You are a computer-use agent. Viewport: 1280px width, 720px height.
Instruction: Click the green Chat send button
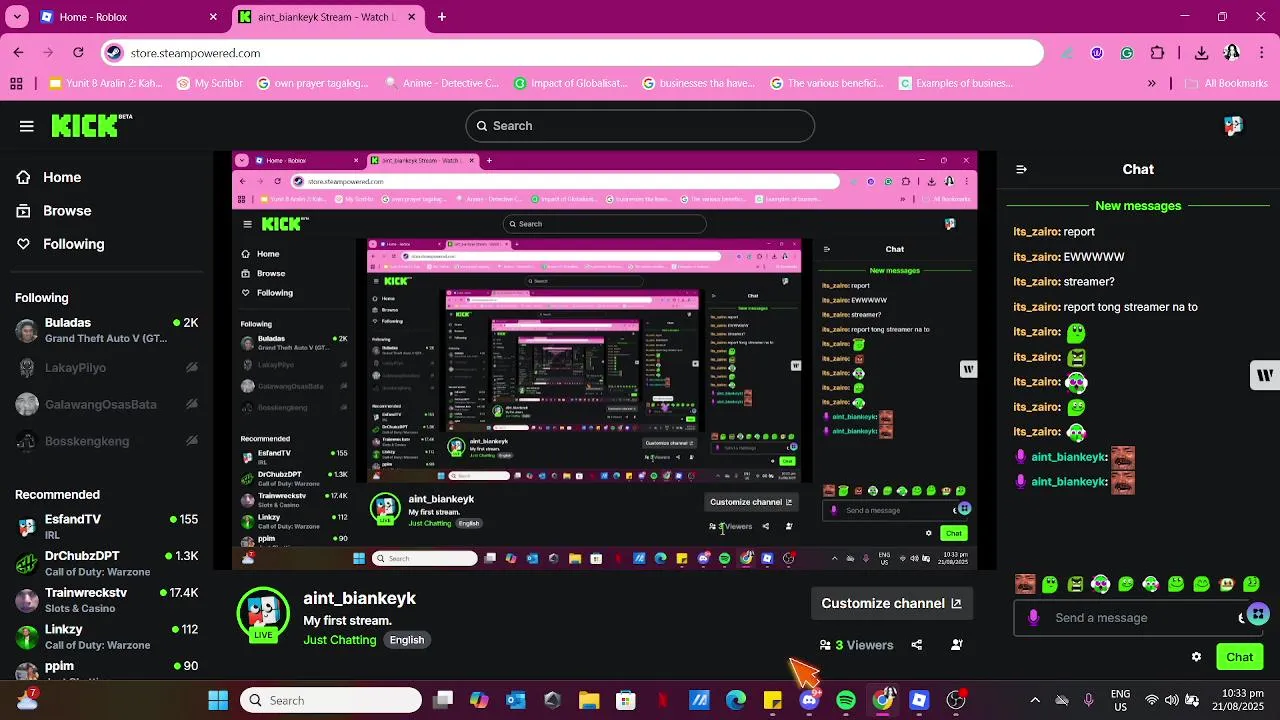pyautogui.click(x=1239, y=657)
